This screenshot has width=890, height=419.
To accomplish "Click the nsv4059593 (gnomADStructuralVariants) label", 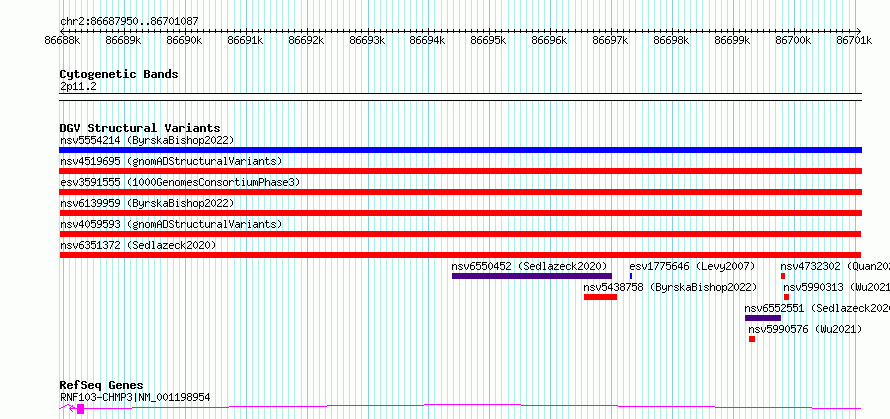I will click(171, 224).
